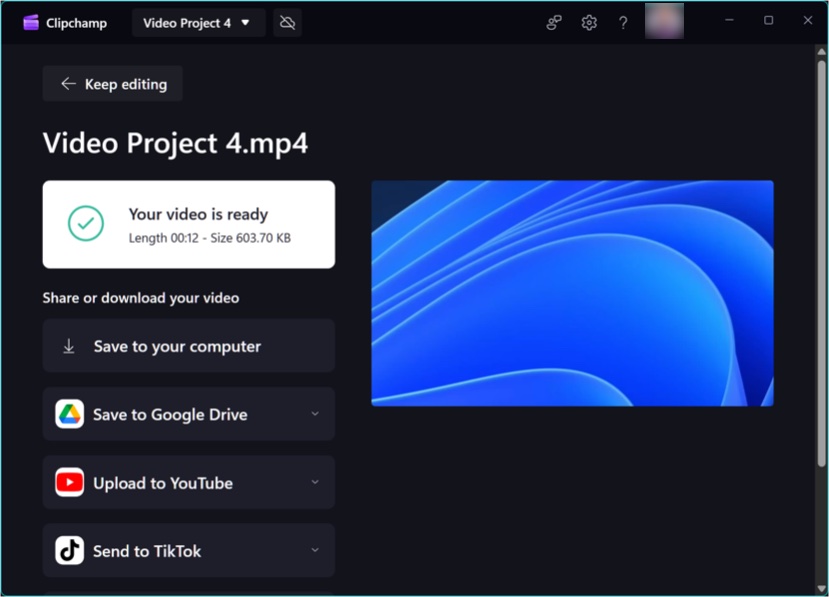Click the Keep editing back button

113,84
